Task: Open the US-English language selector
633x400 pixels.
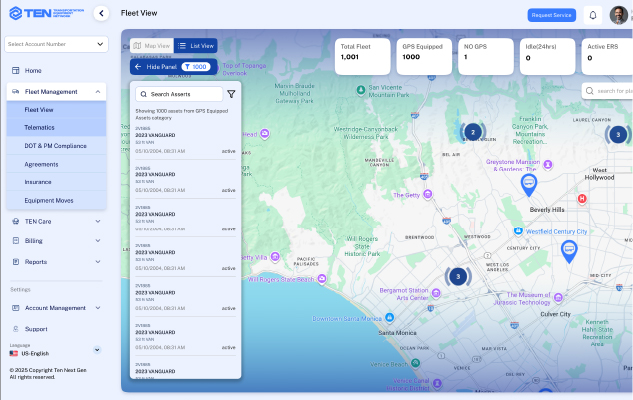Action: (97, 350)
